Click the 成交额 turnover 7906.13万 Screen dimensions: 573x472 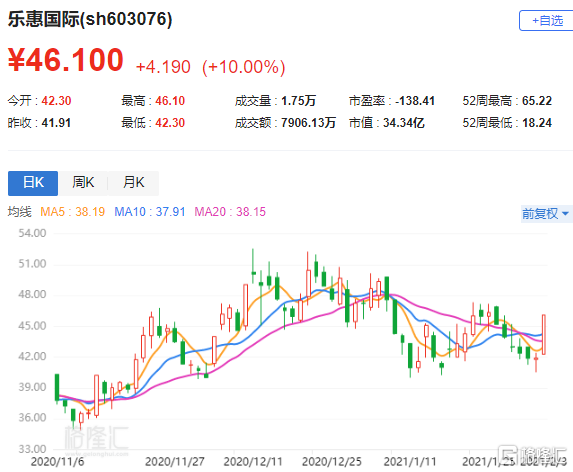click(x=308, y=123)
